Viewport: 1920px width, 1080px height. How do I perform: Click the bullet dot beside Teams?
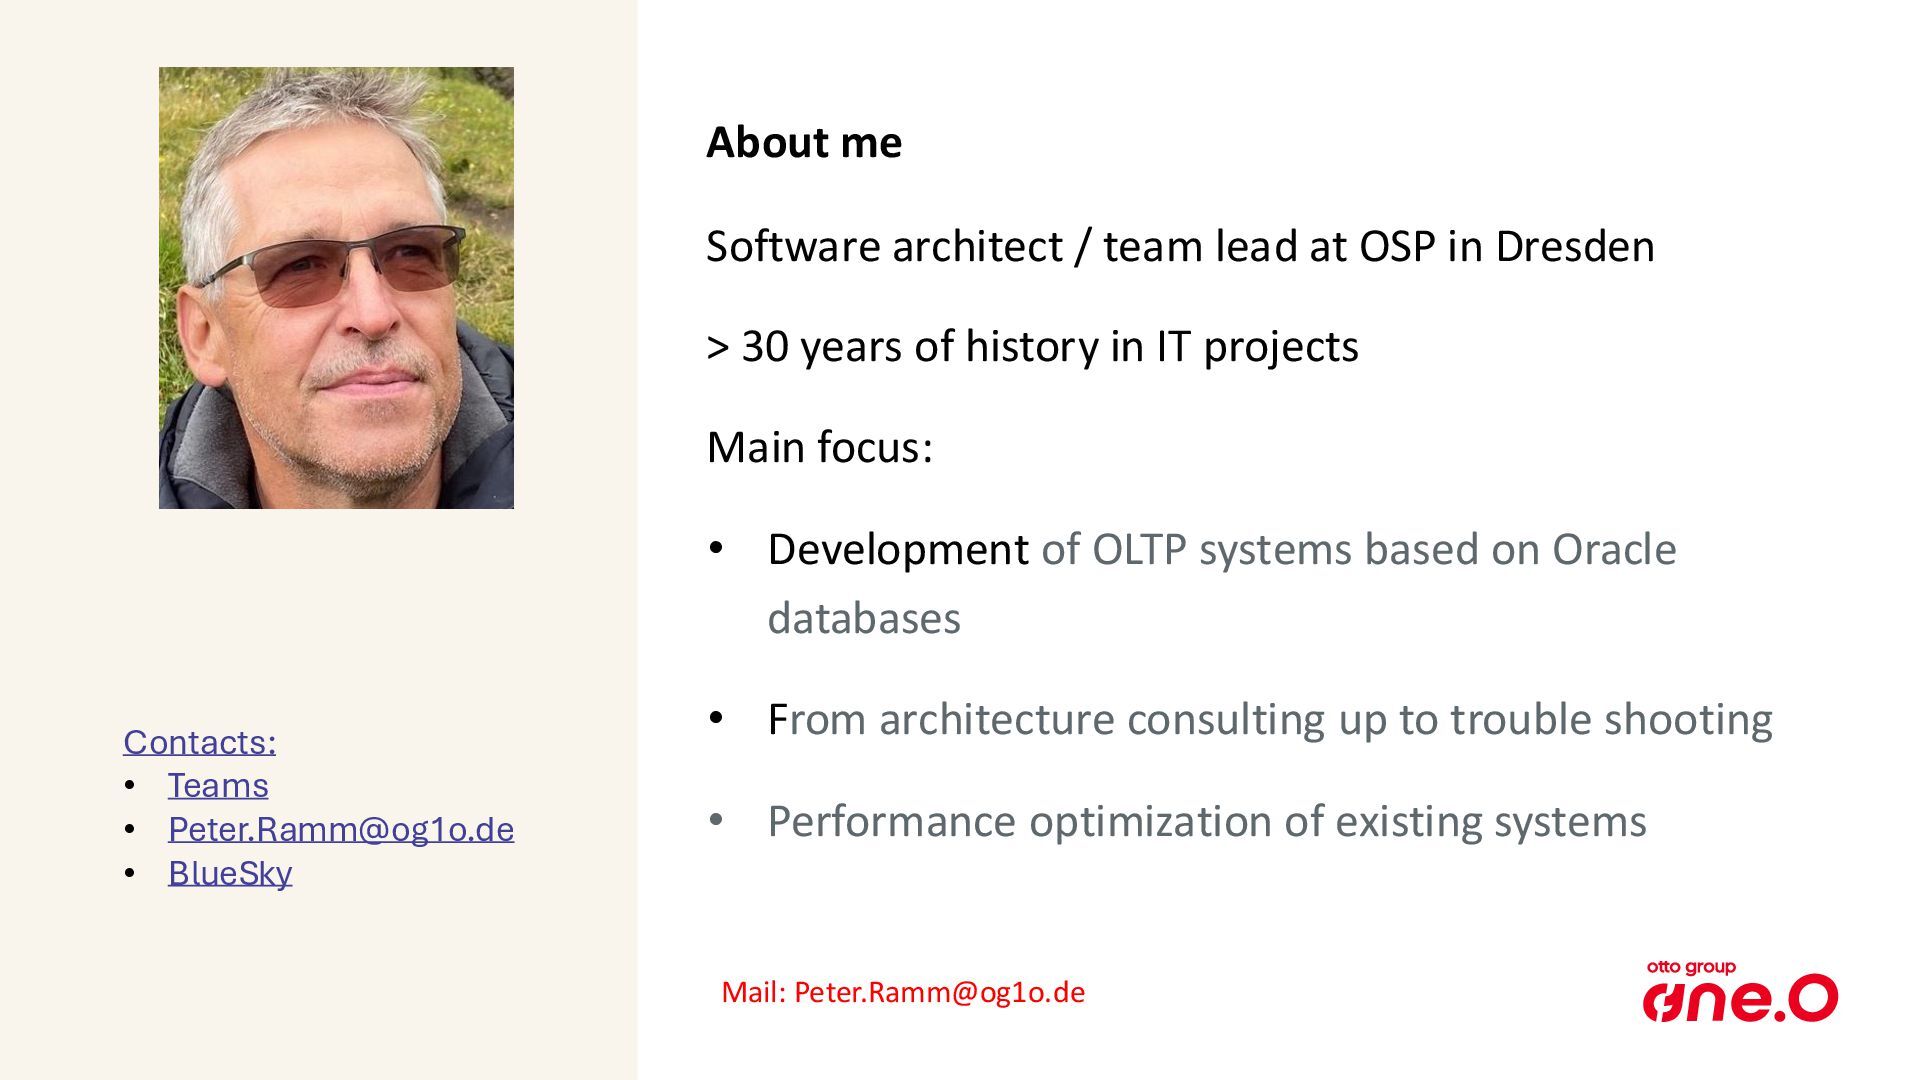130,786
